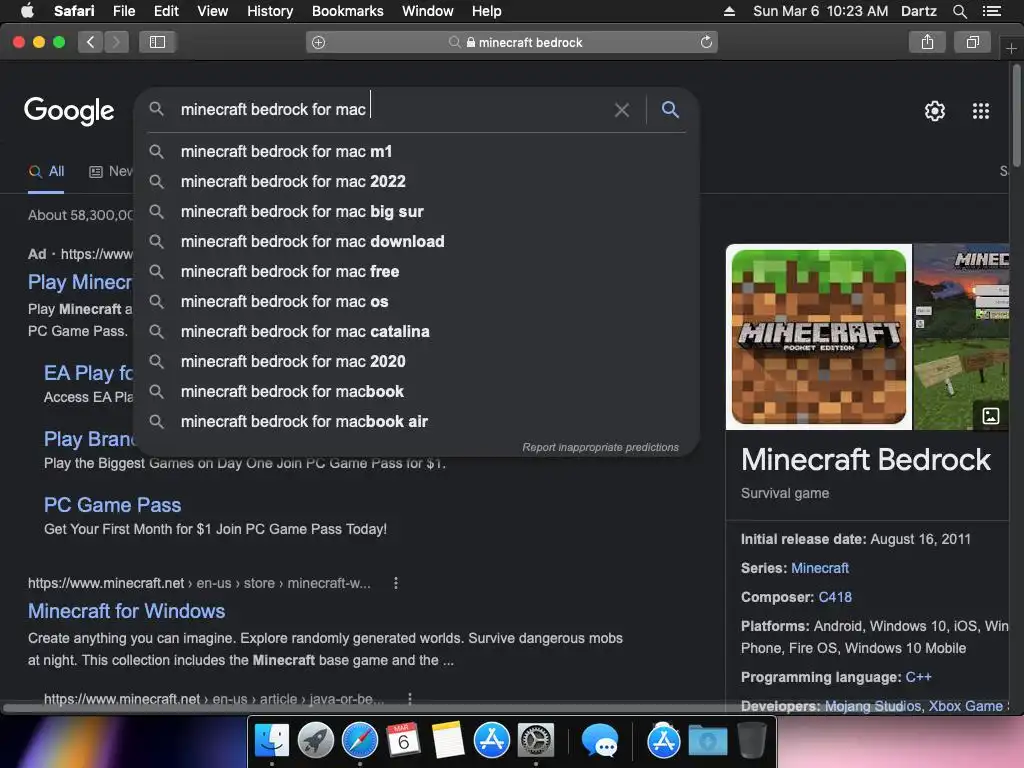
Task: Switch to the All results tab
Action: tap(46, 172)
